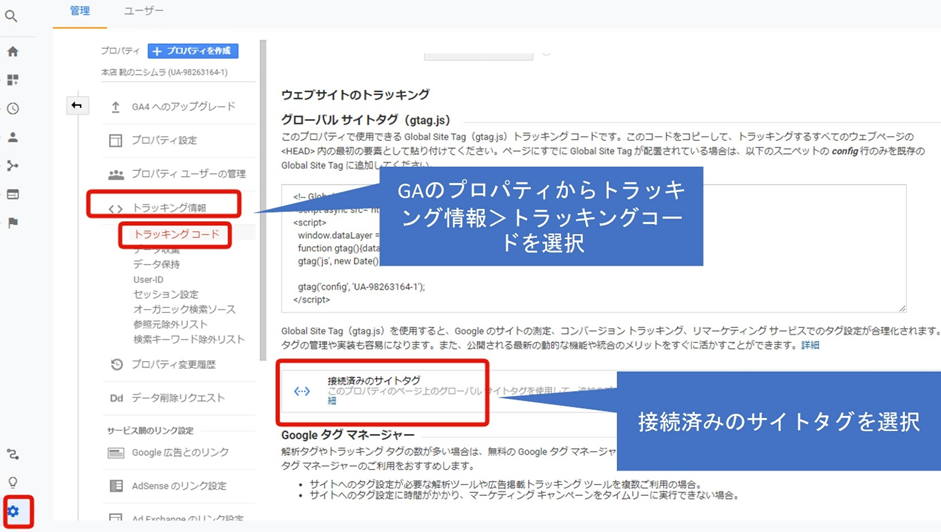Expand トラッキング情報 section
Viewport: 941px width, 532px height.
click(169, 208)
